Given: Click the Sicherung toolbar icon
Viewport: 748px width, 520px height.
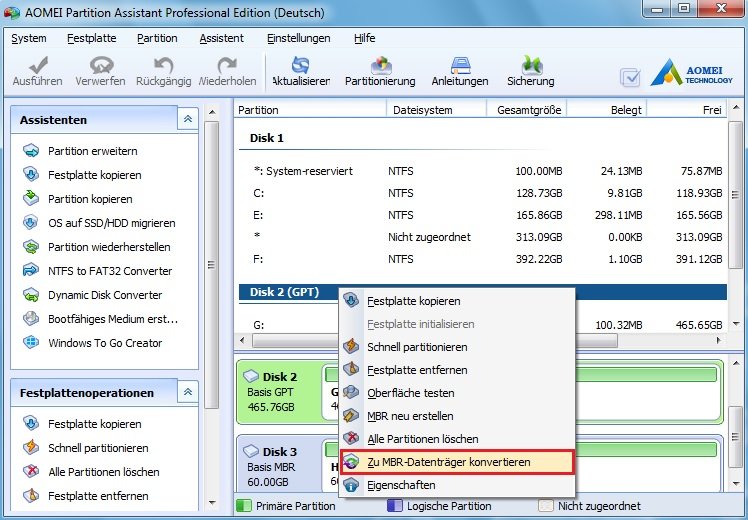Looking at the screenshot, I should (x=531, y=65).
